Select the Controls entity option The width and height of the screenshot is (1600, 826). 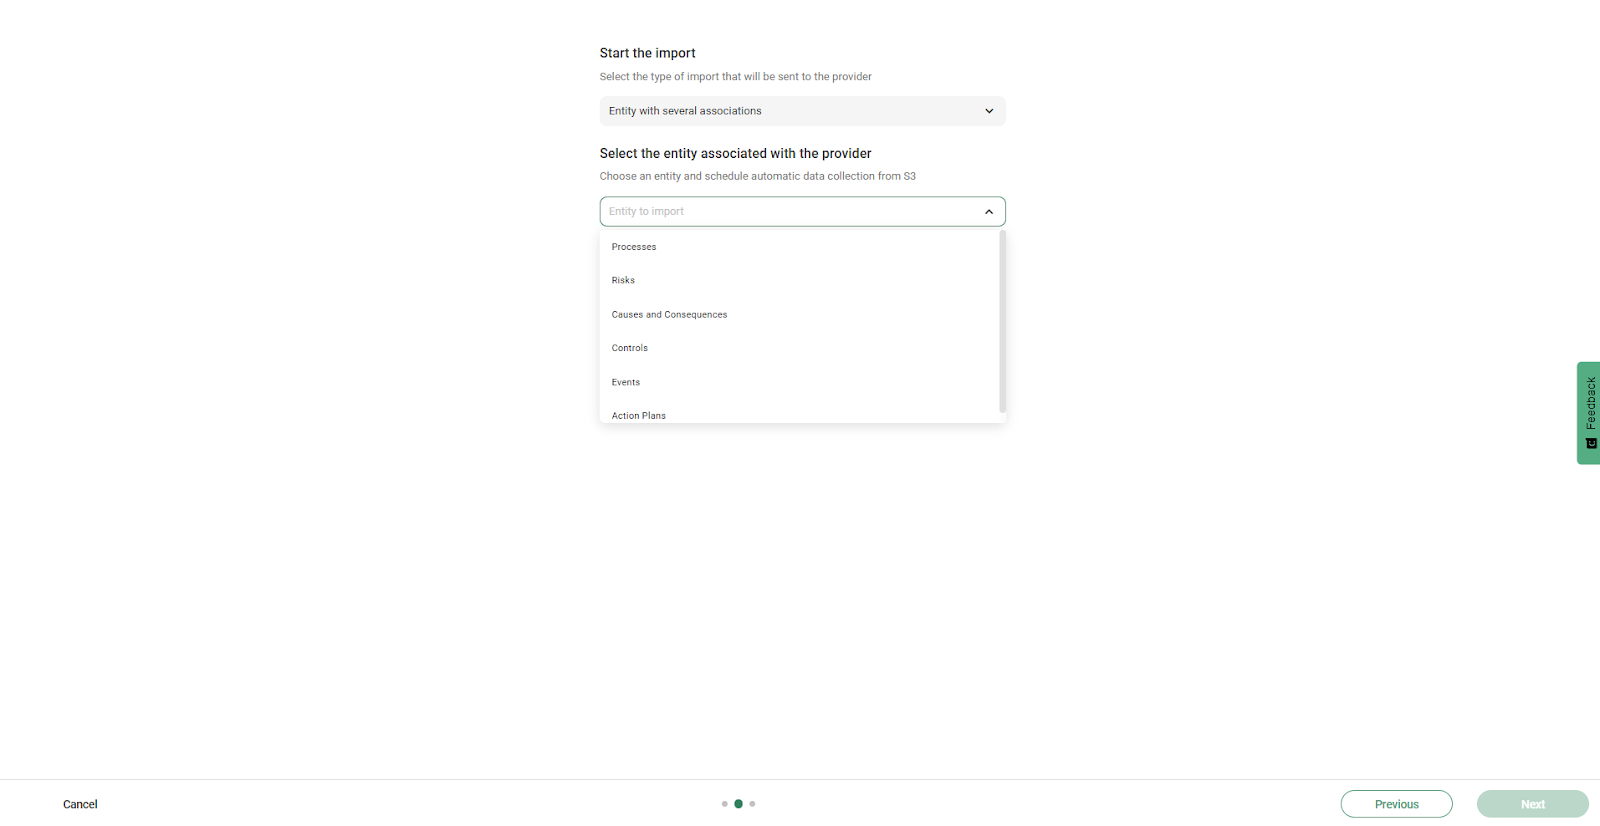click(x=630, y=348)
